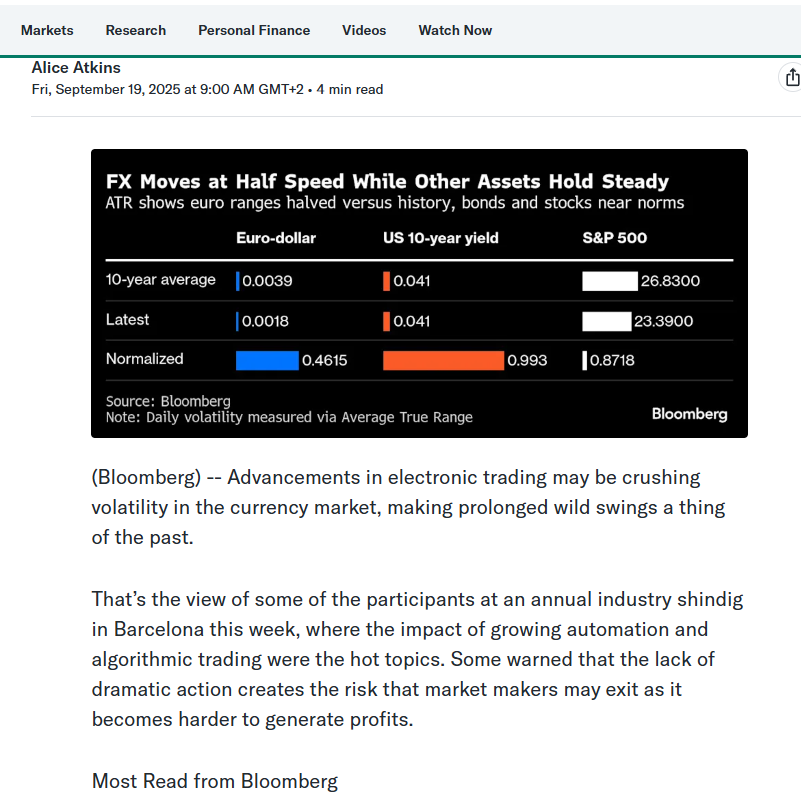The image size is (801, 804).
Task: Click the S&P 500 column header
Action: (615, 238)
